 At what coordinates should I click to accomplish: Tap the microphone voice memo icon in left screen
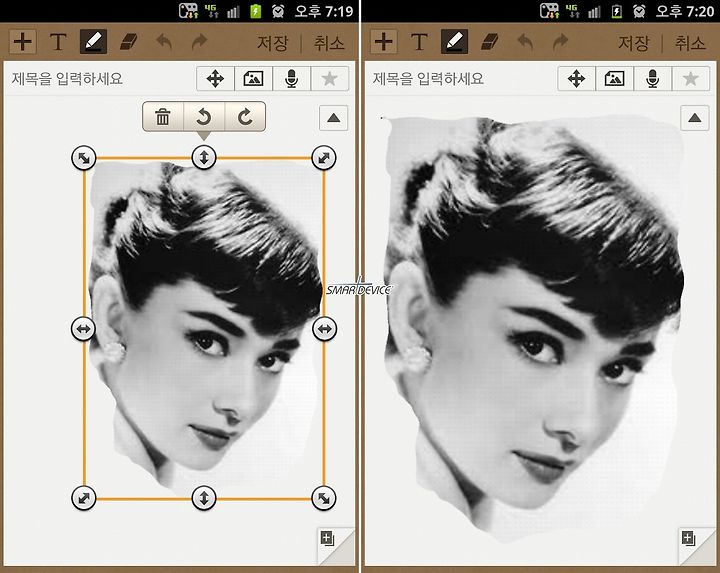[x=292, y=79]
